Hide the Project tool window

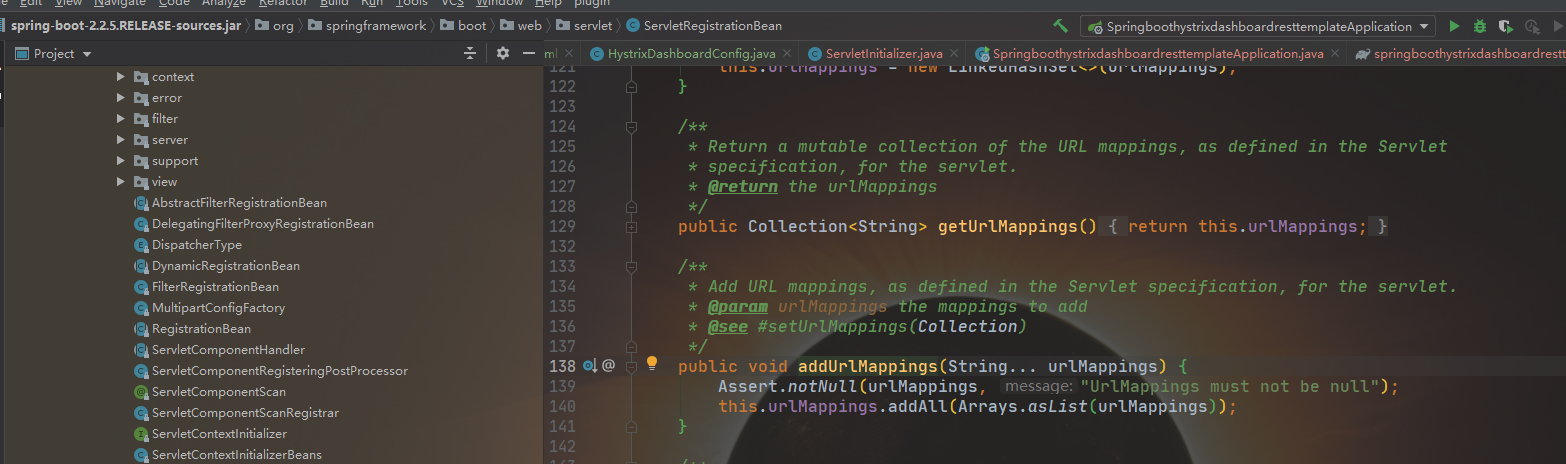[530, 53]
